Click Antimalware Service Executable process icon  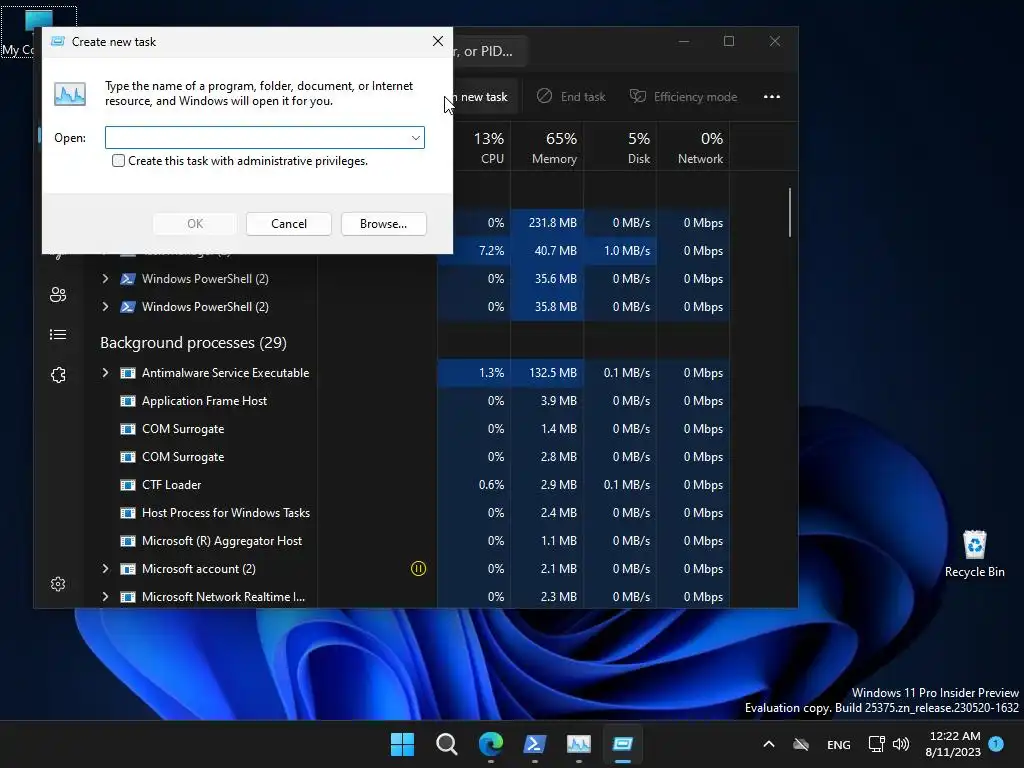tap(128, 373)
